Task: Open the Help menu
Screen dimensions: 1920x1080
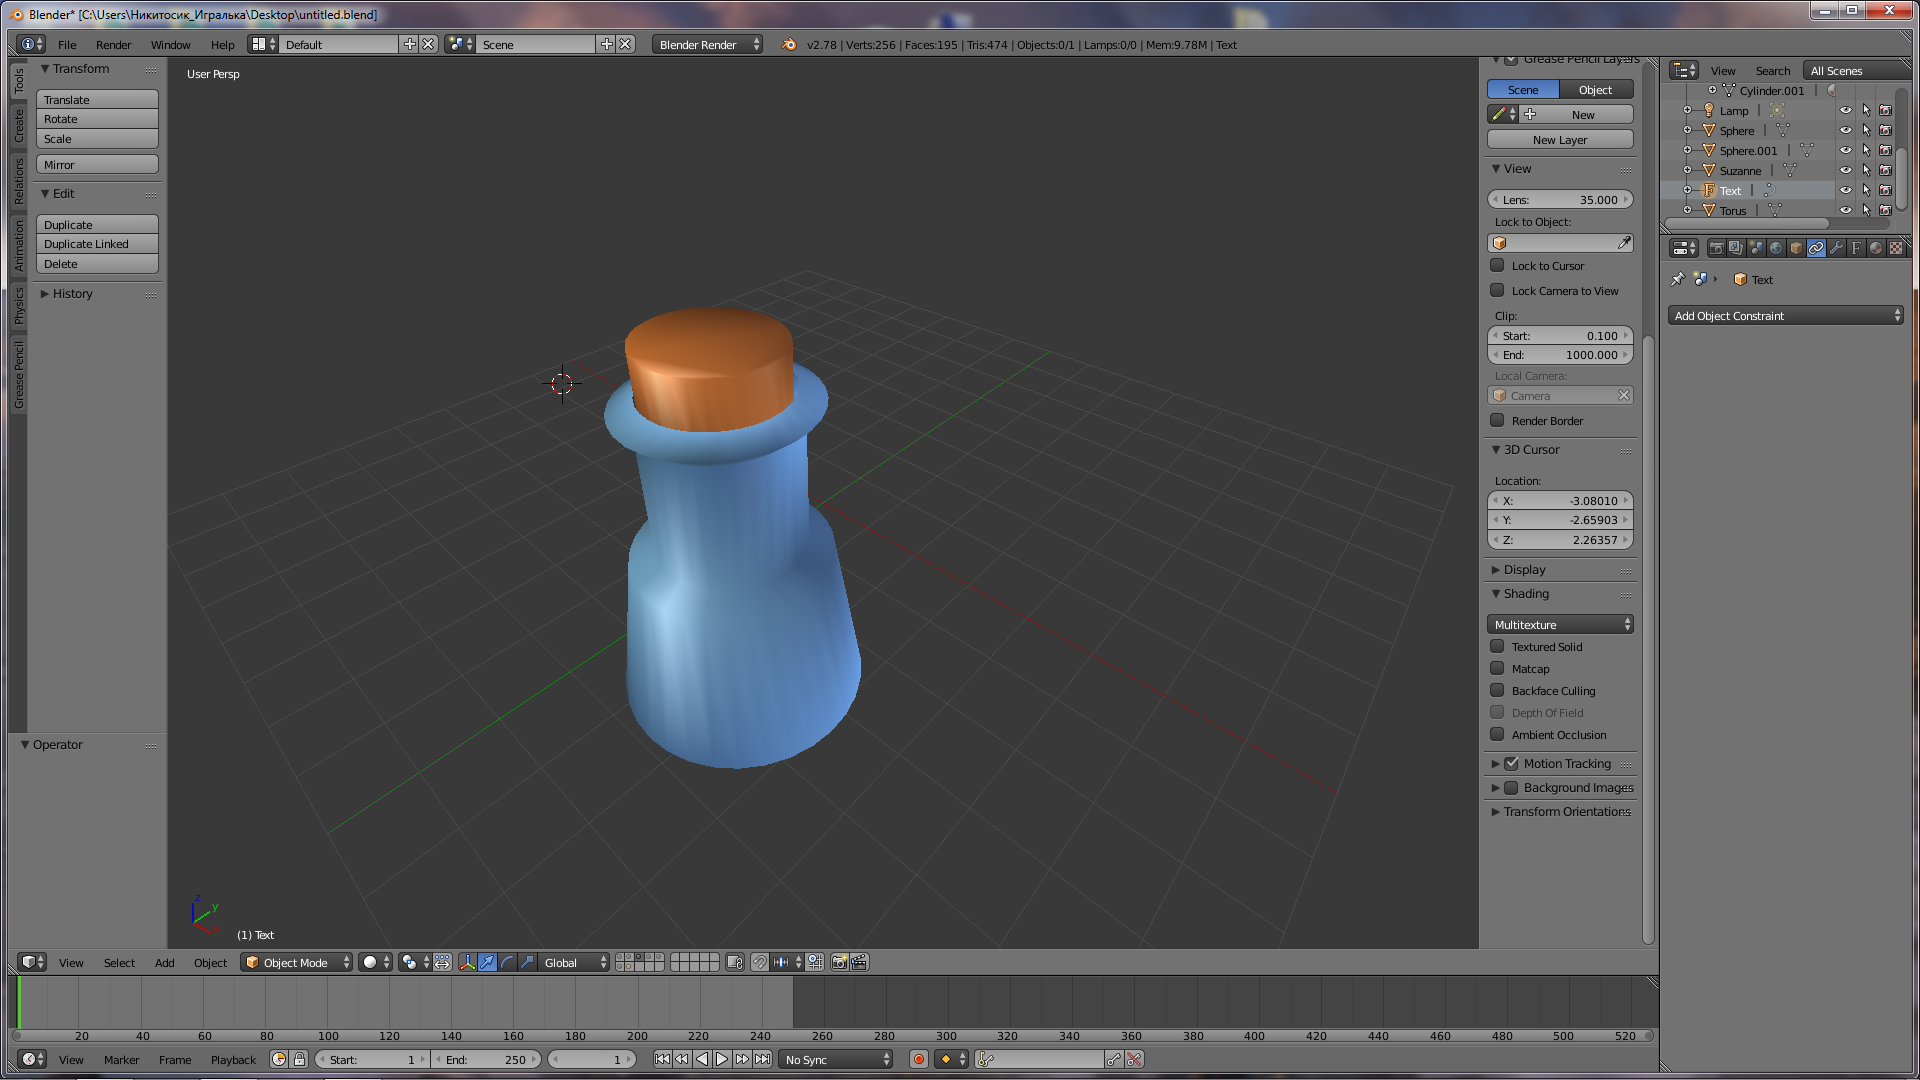Action: pyautogui.click(x=222, y=45)
